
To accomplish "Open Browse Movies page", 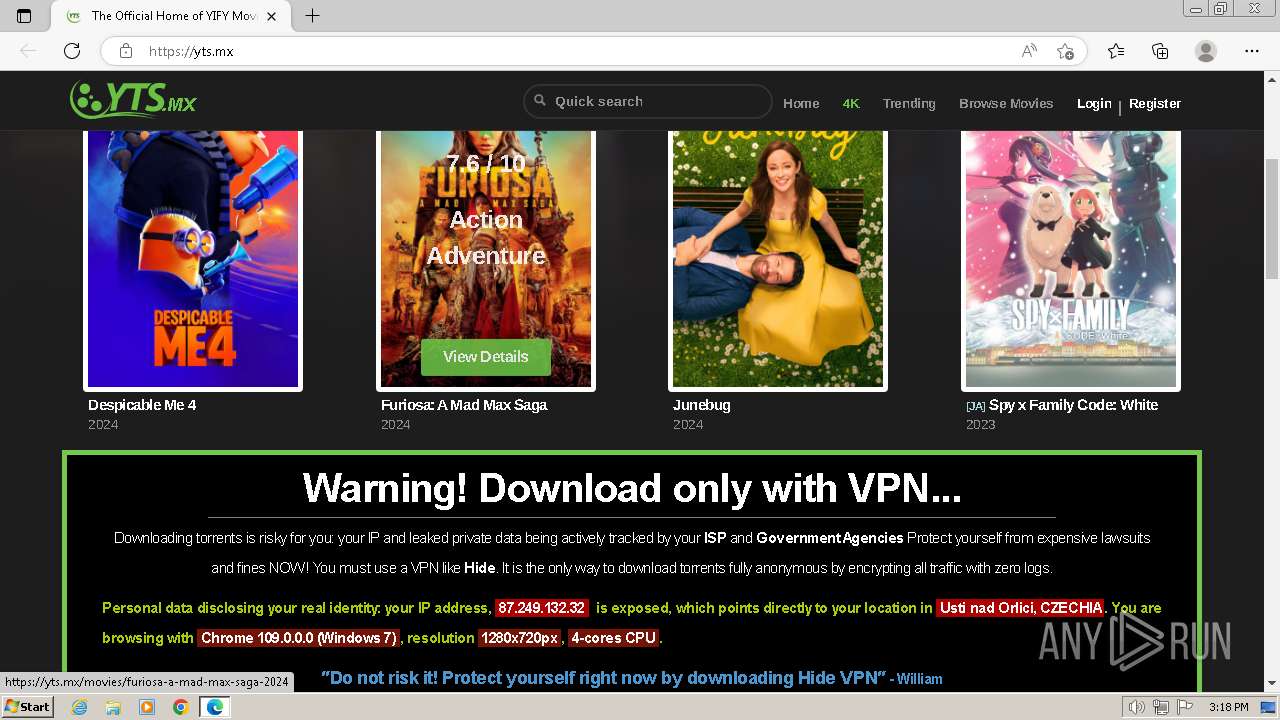I will (1006, 103).
